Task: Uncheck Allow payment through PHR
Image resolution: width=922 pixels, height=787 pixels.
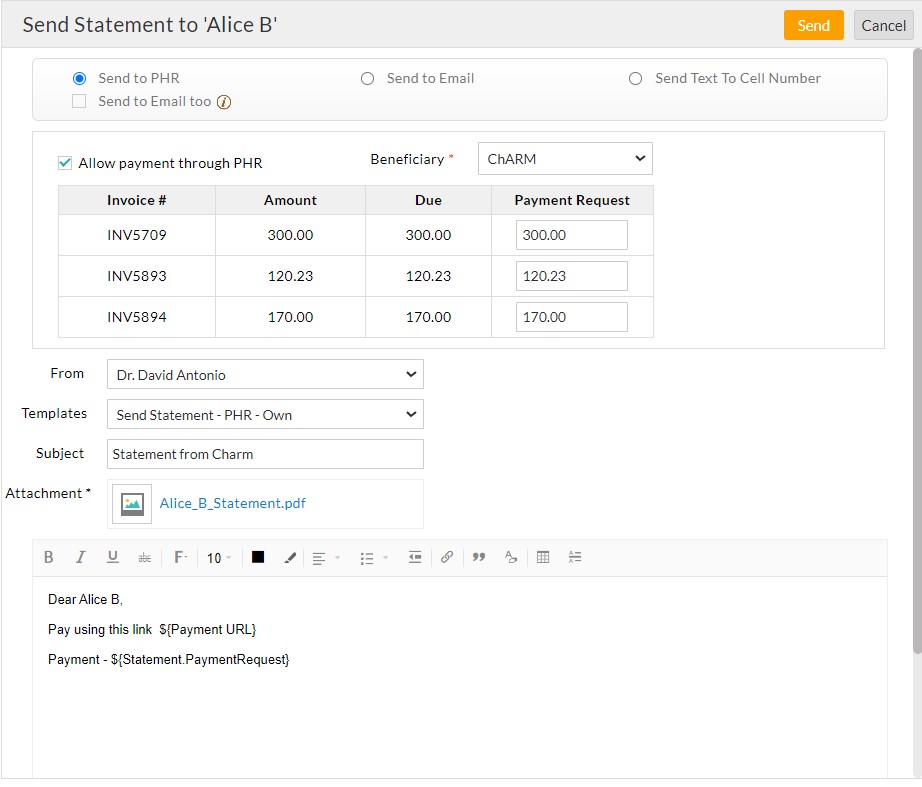Action: (x=65, y=163)
